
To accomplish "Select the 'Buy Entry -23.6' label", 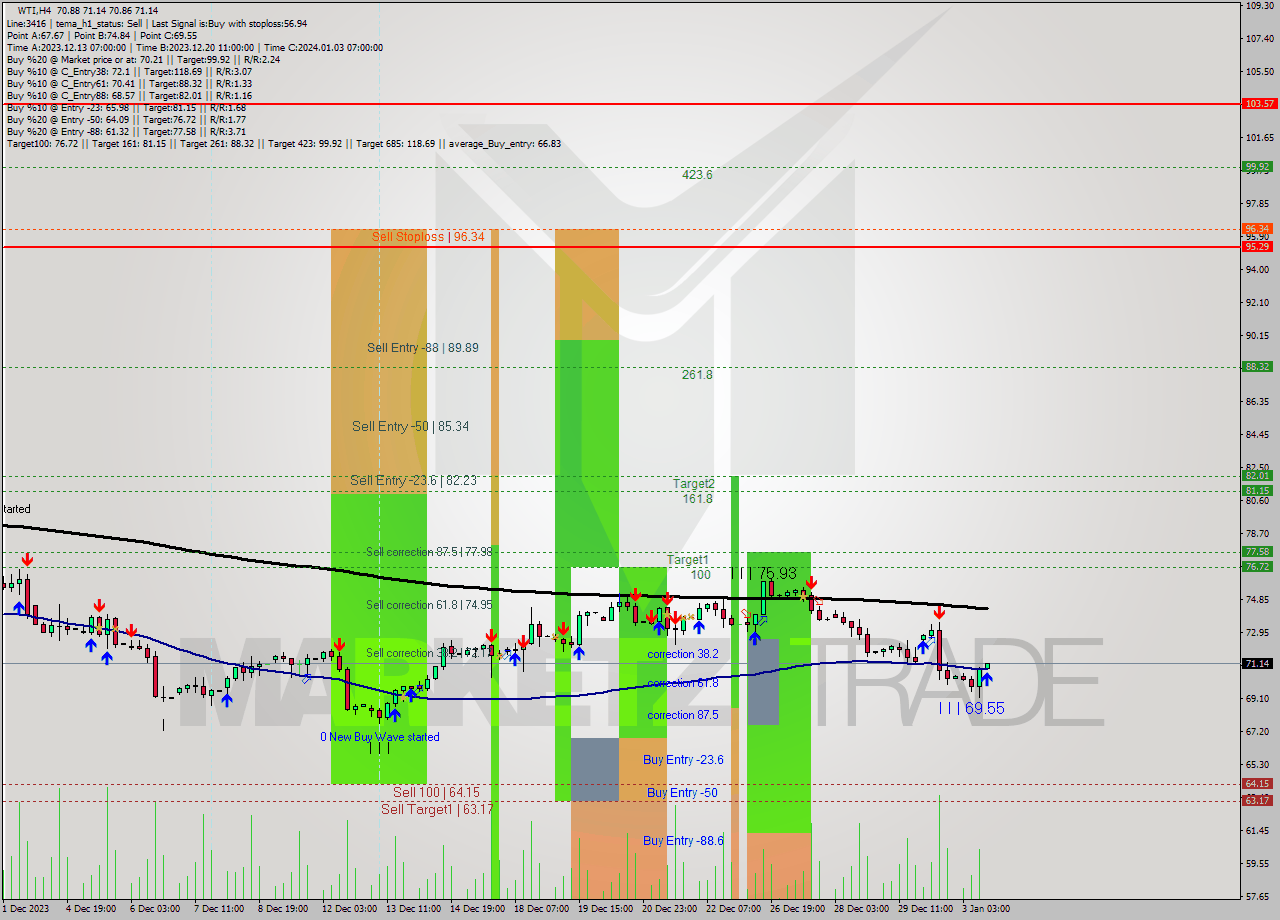I will pos(683,760).
